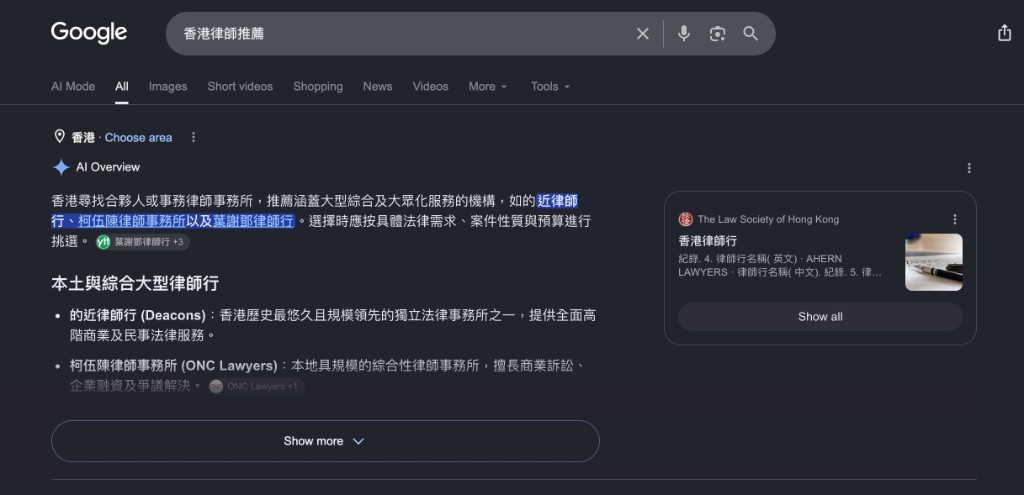1024x495 pixels.
Task: Click Show all in Law Society card
Action: pos(820,317)
